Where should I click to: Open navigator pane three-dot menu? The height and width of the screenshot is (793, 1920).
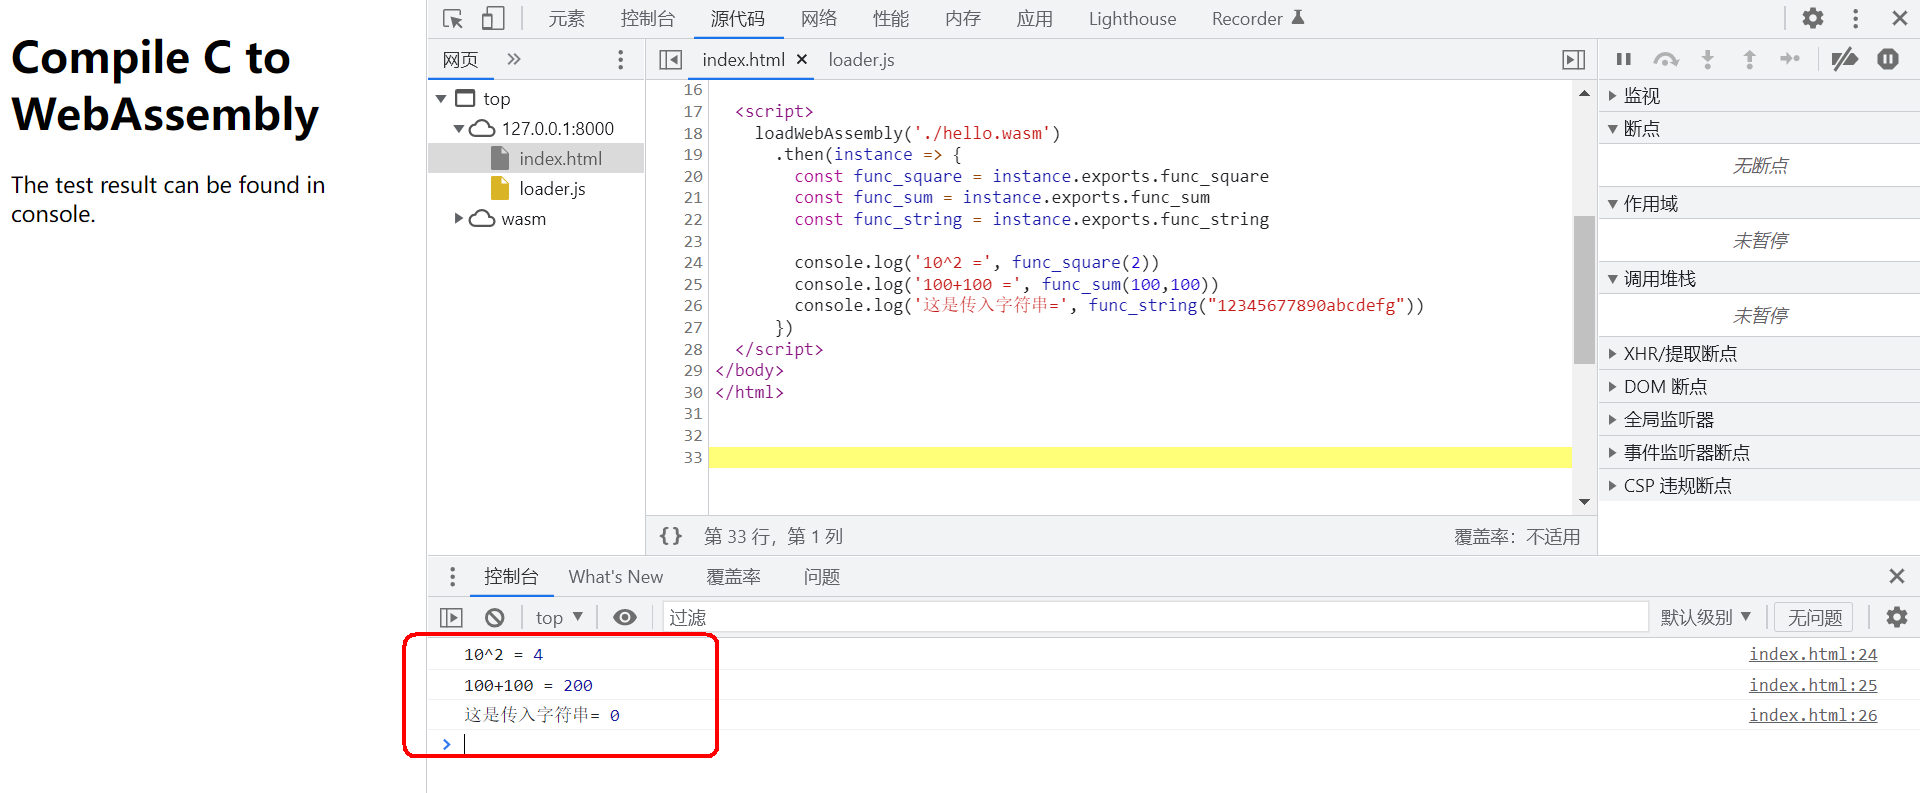pyautogui.click(x=621, y=60)
